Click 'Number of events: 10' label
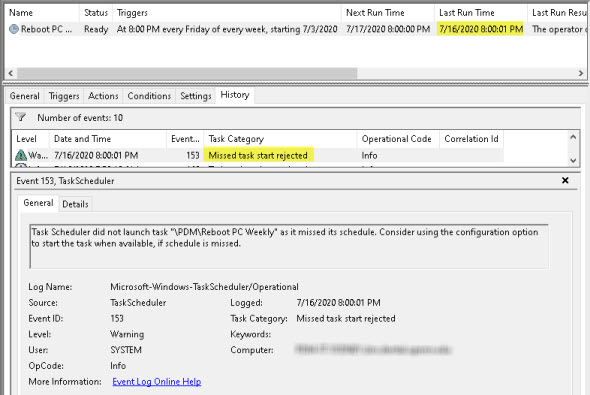The width and height of the screenshot is (590, 395). (x=80, y=118)
